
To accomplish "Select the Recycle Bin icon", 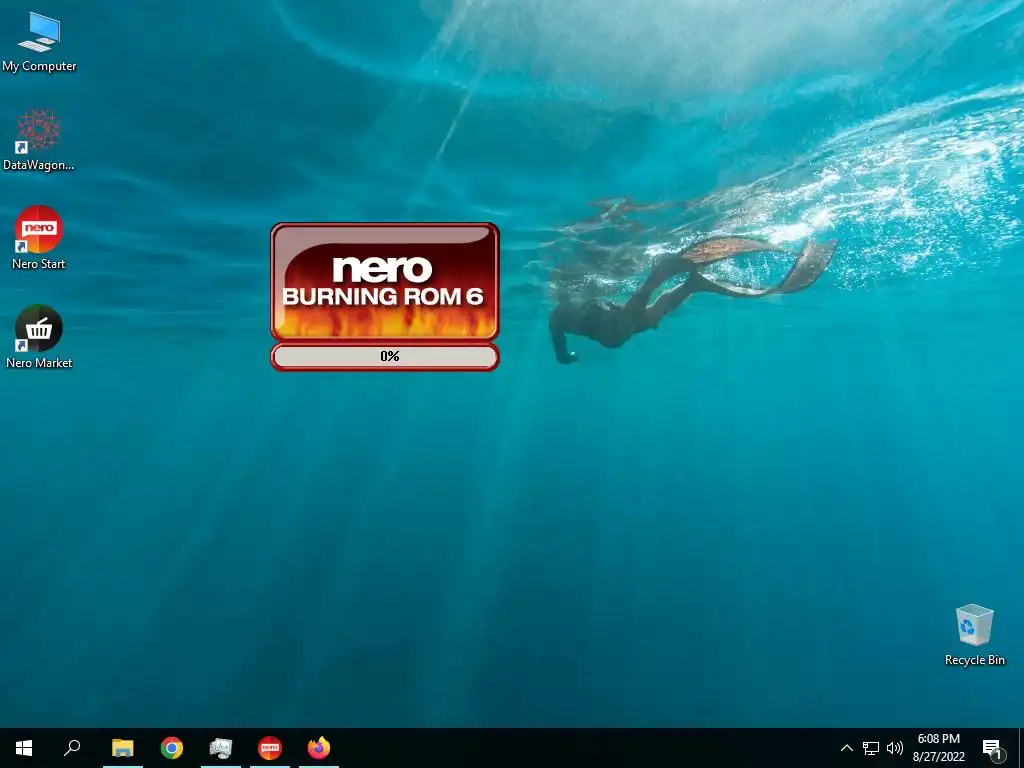I will pyautogui.click(x=974, y=635).
